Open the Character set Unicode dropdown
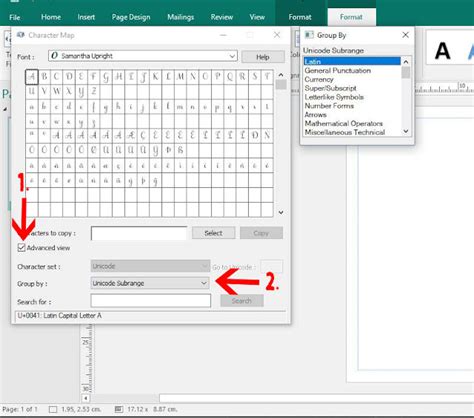The image size is (474, 418). pyautogui.click(x=150, y=266)
